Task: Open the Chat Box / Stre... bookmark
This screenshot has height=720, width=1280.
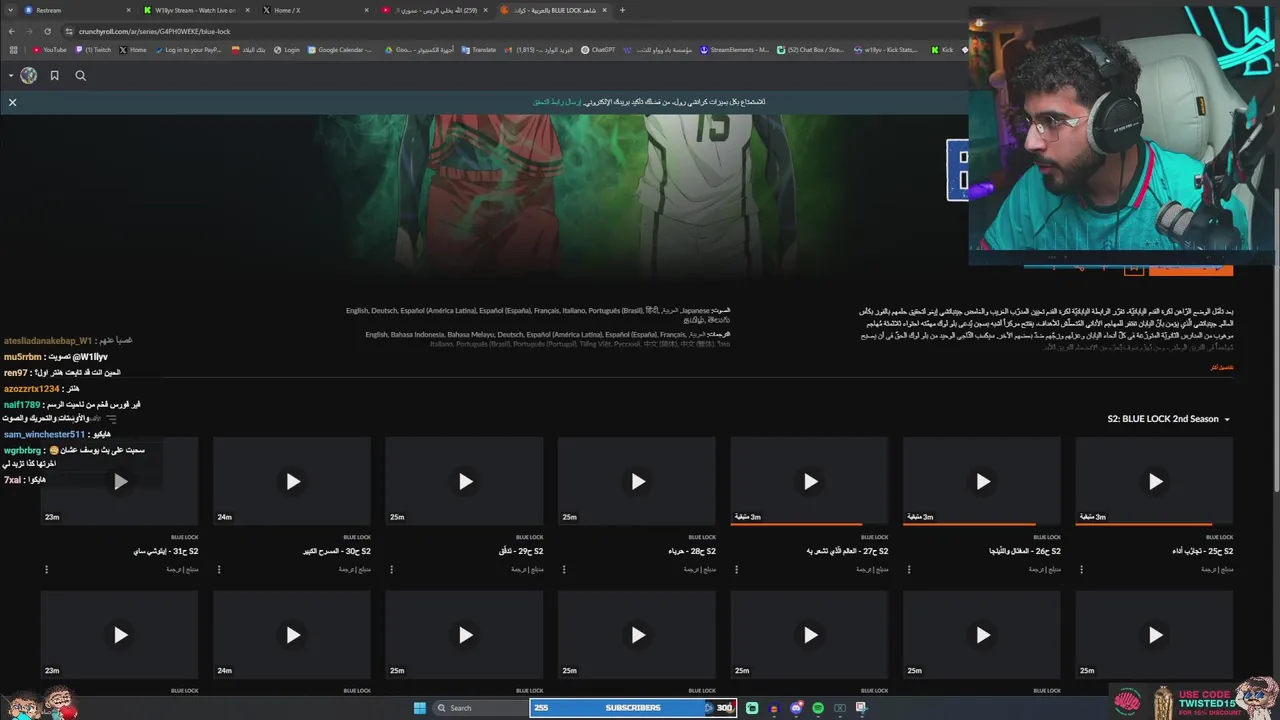Action: [812, 50]
